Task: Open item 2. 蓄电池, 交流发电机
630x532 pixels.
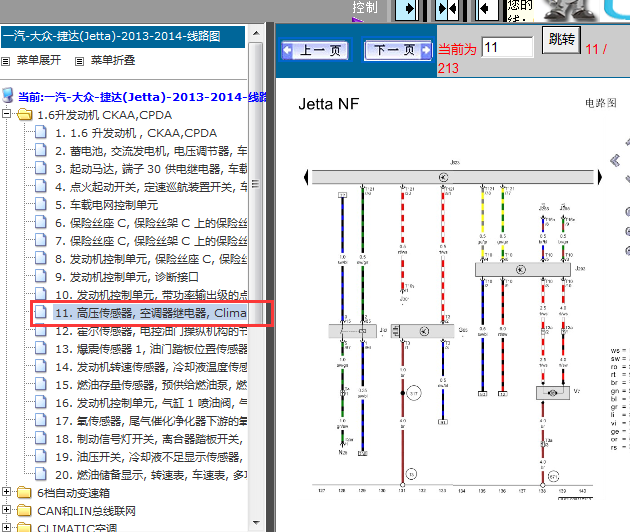Action: click(151, 151)
